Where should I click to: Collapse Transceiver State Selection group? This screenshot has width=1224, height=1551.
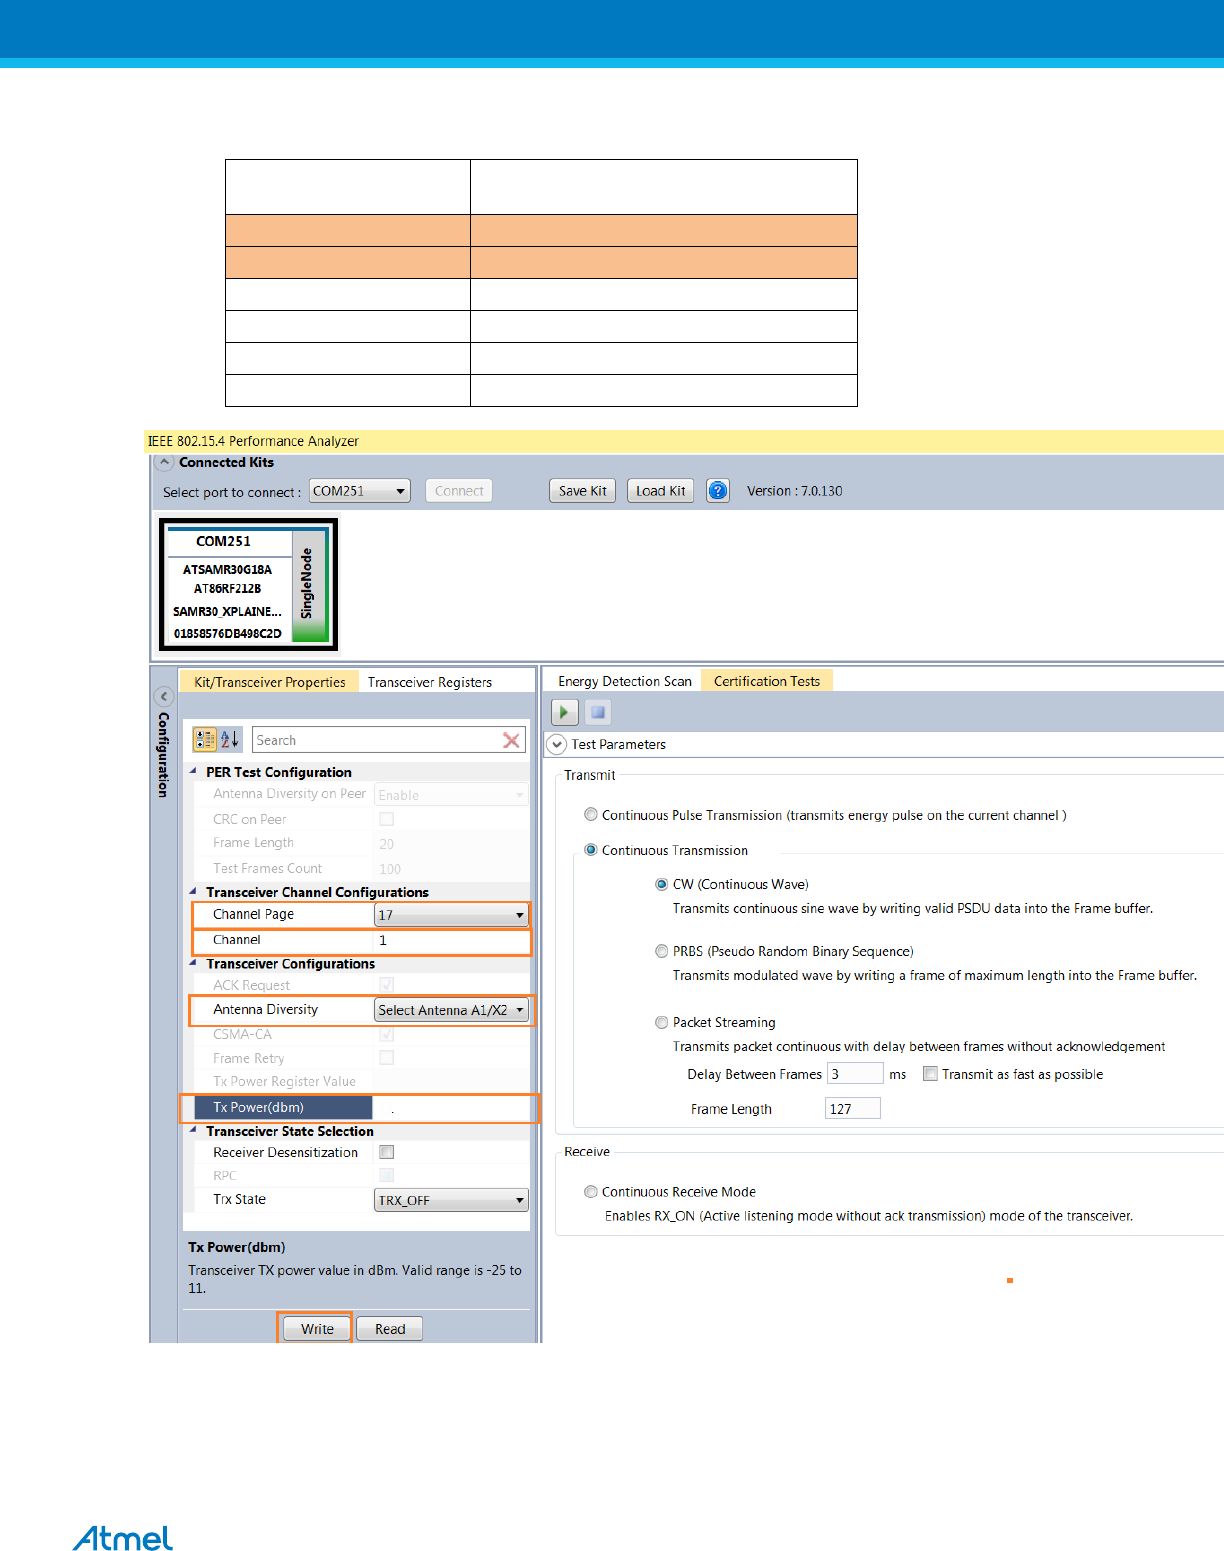[194, 1130]
